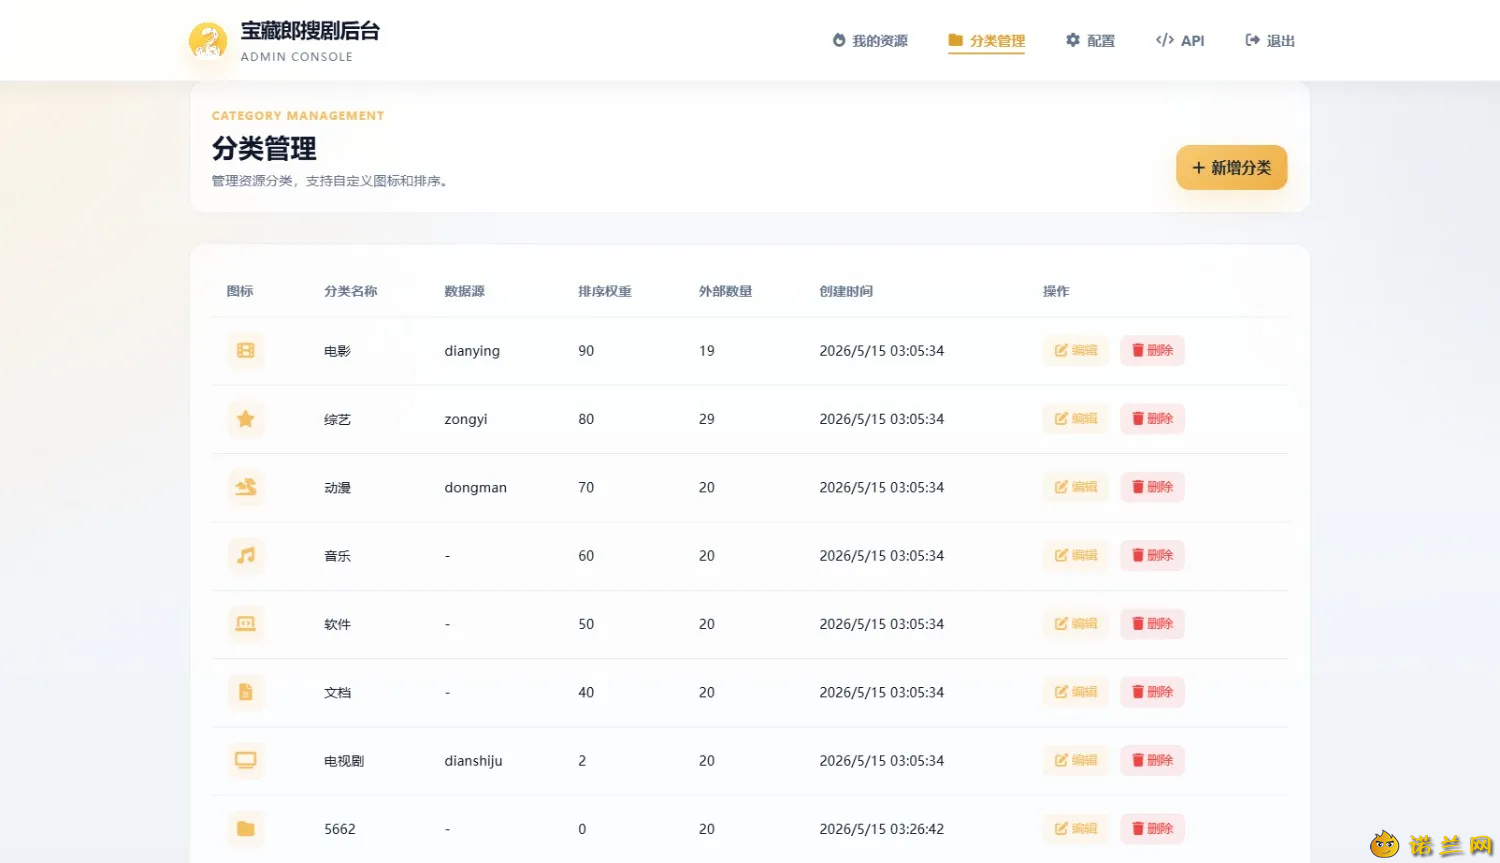Click the film icon for 电影

pos(246,351)
